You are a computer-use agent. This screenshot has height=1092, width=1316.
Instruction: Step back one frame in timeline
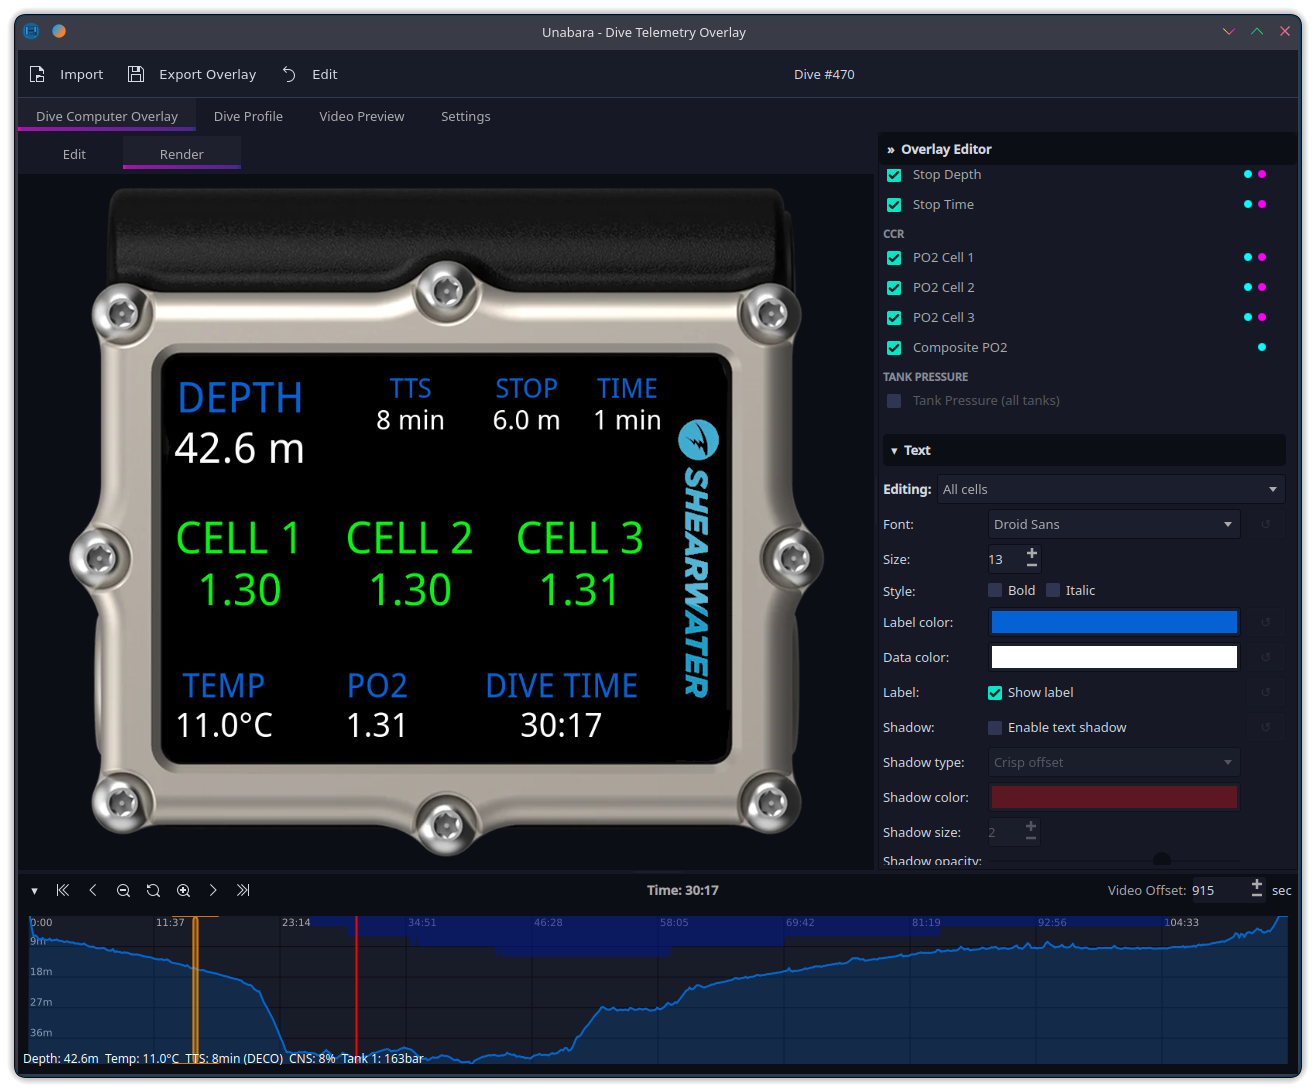(93, 890)
